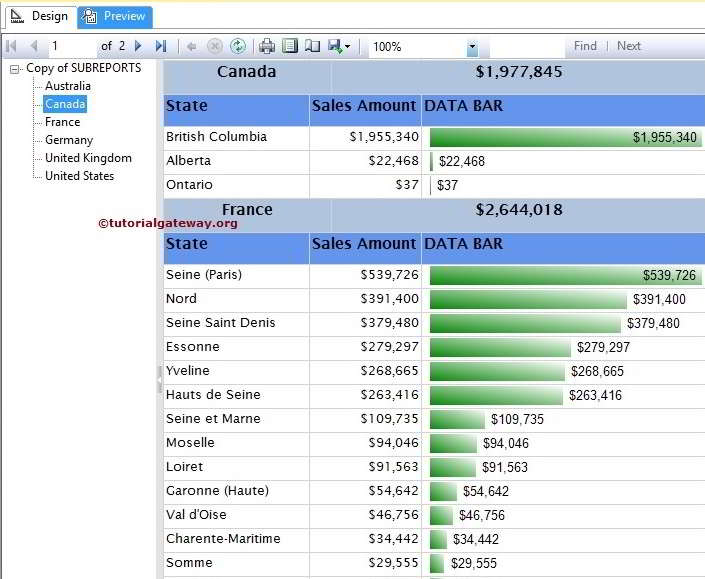
Task: Click Essonne sales amount $279,297 cell
Action: 366,347
